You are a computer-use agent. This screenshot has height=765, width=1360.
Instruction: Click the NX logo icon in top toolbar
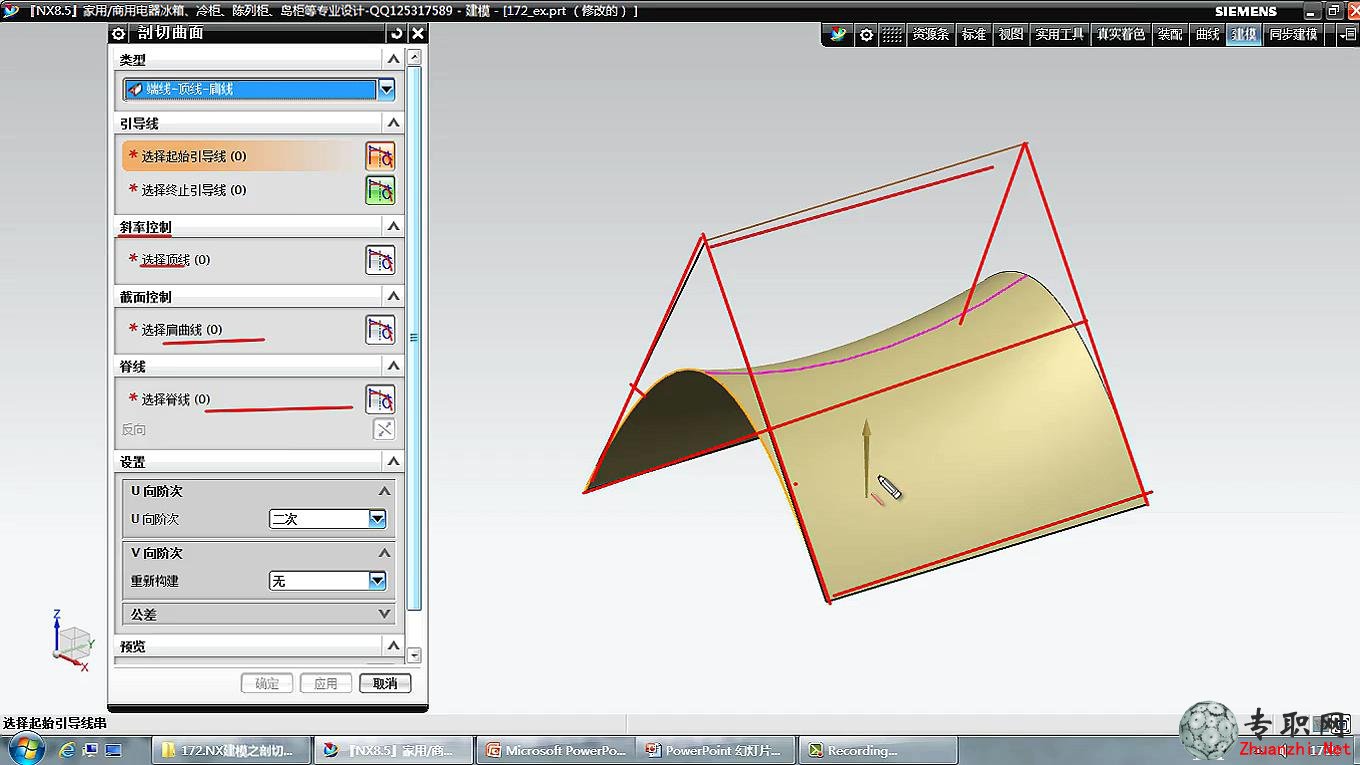pyautogui.click(x=839, y=34)
